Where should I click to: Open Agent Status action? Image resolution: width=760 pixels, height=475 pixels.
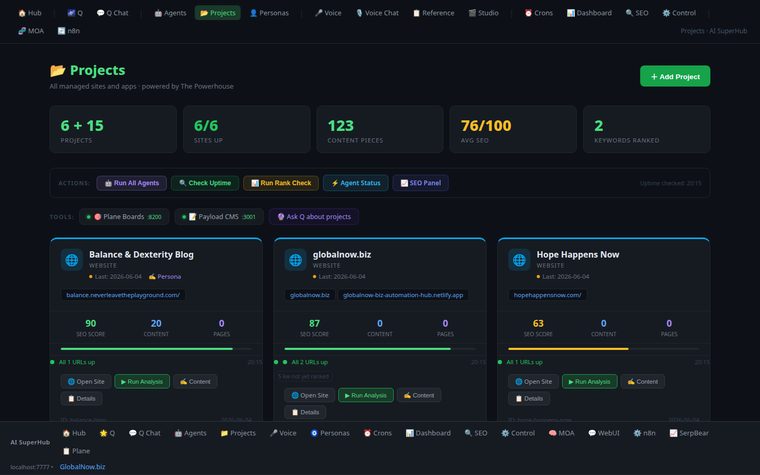(356, 183)
